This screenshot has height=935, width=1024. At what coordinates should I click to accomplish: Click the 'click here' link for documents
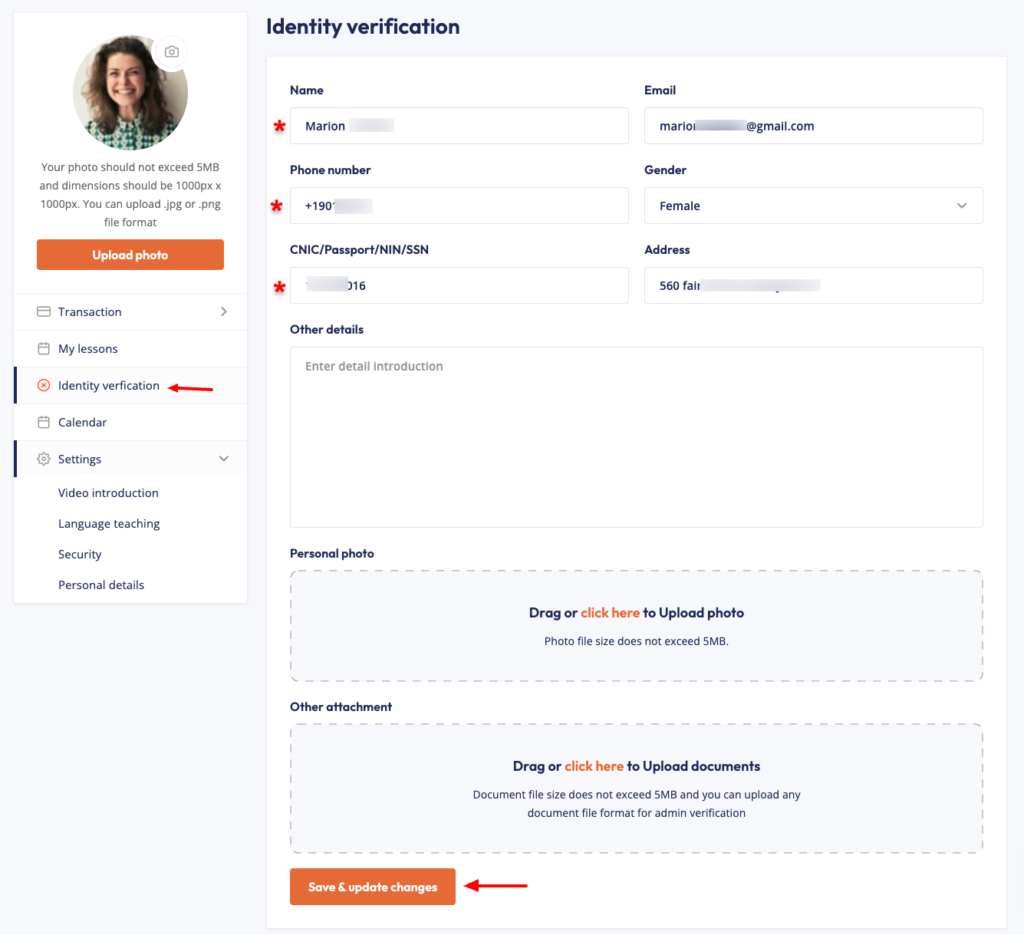tap(594, 766)
